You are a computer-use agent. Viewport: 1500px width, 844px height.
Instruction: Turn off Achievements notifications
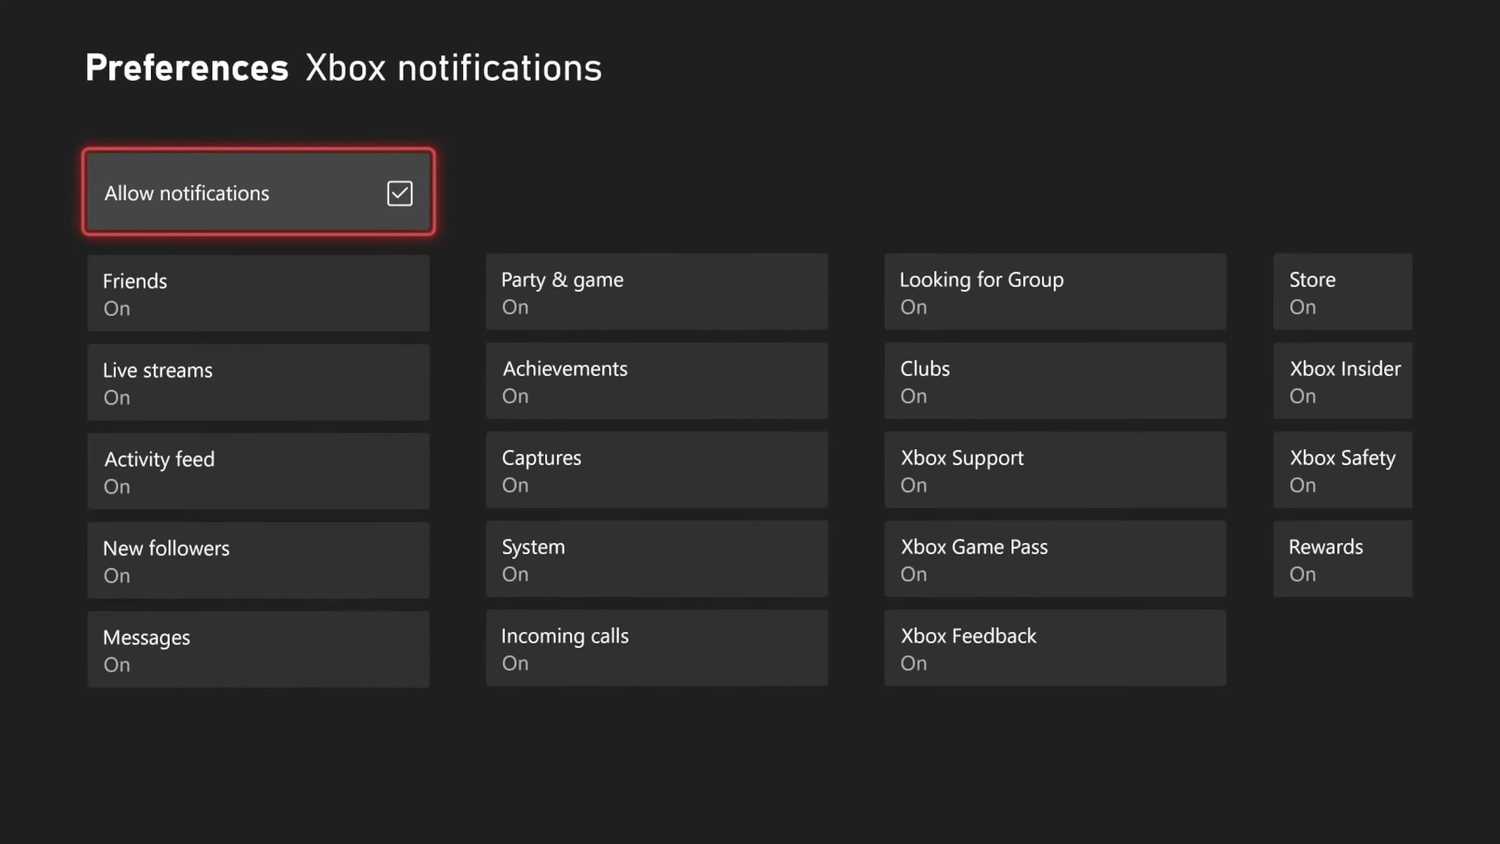coord(656,380)
